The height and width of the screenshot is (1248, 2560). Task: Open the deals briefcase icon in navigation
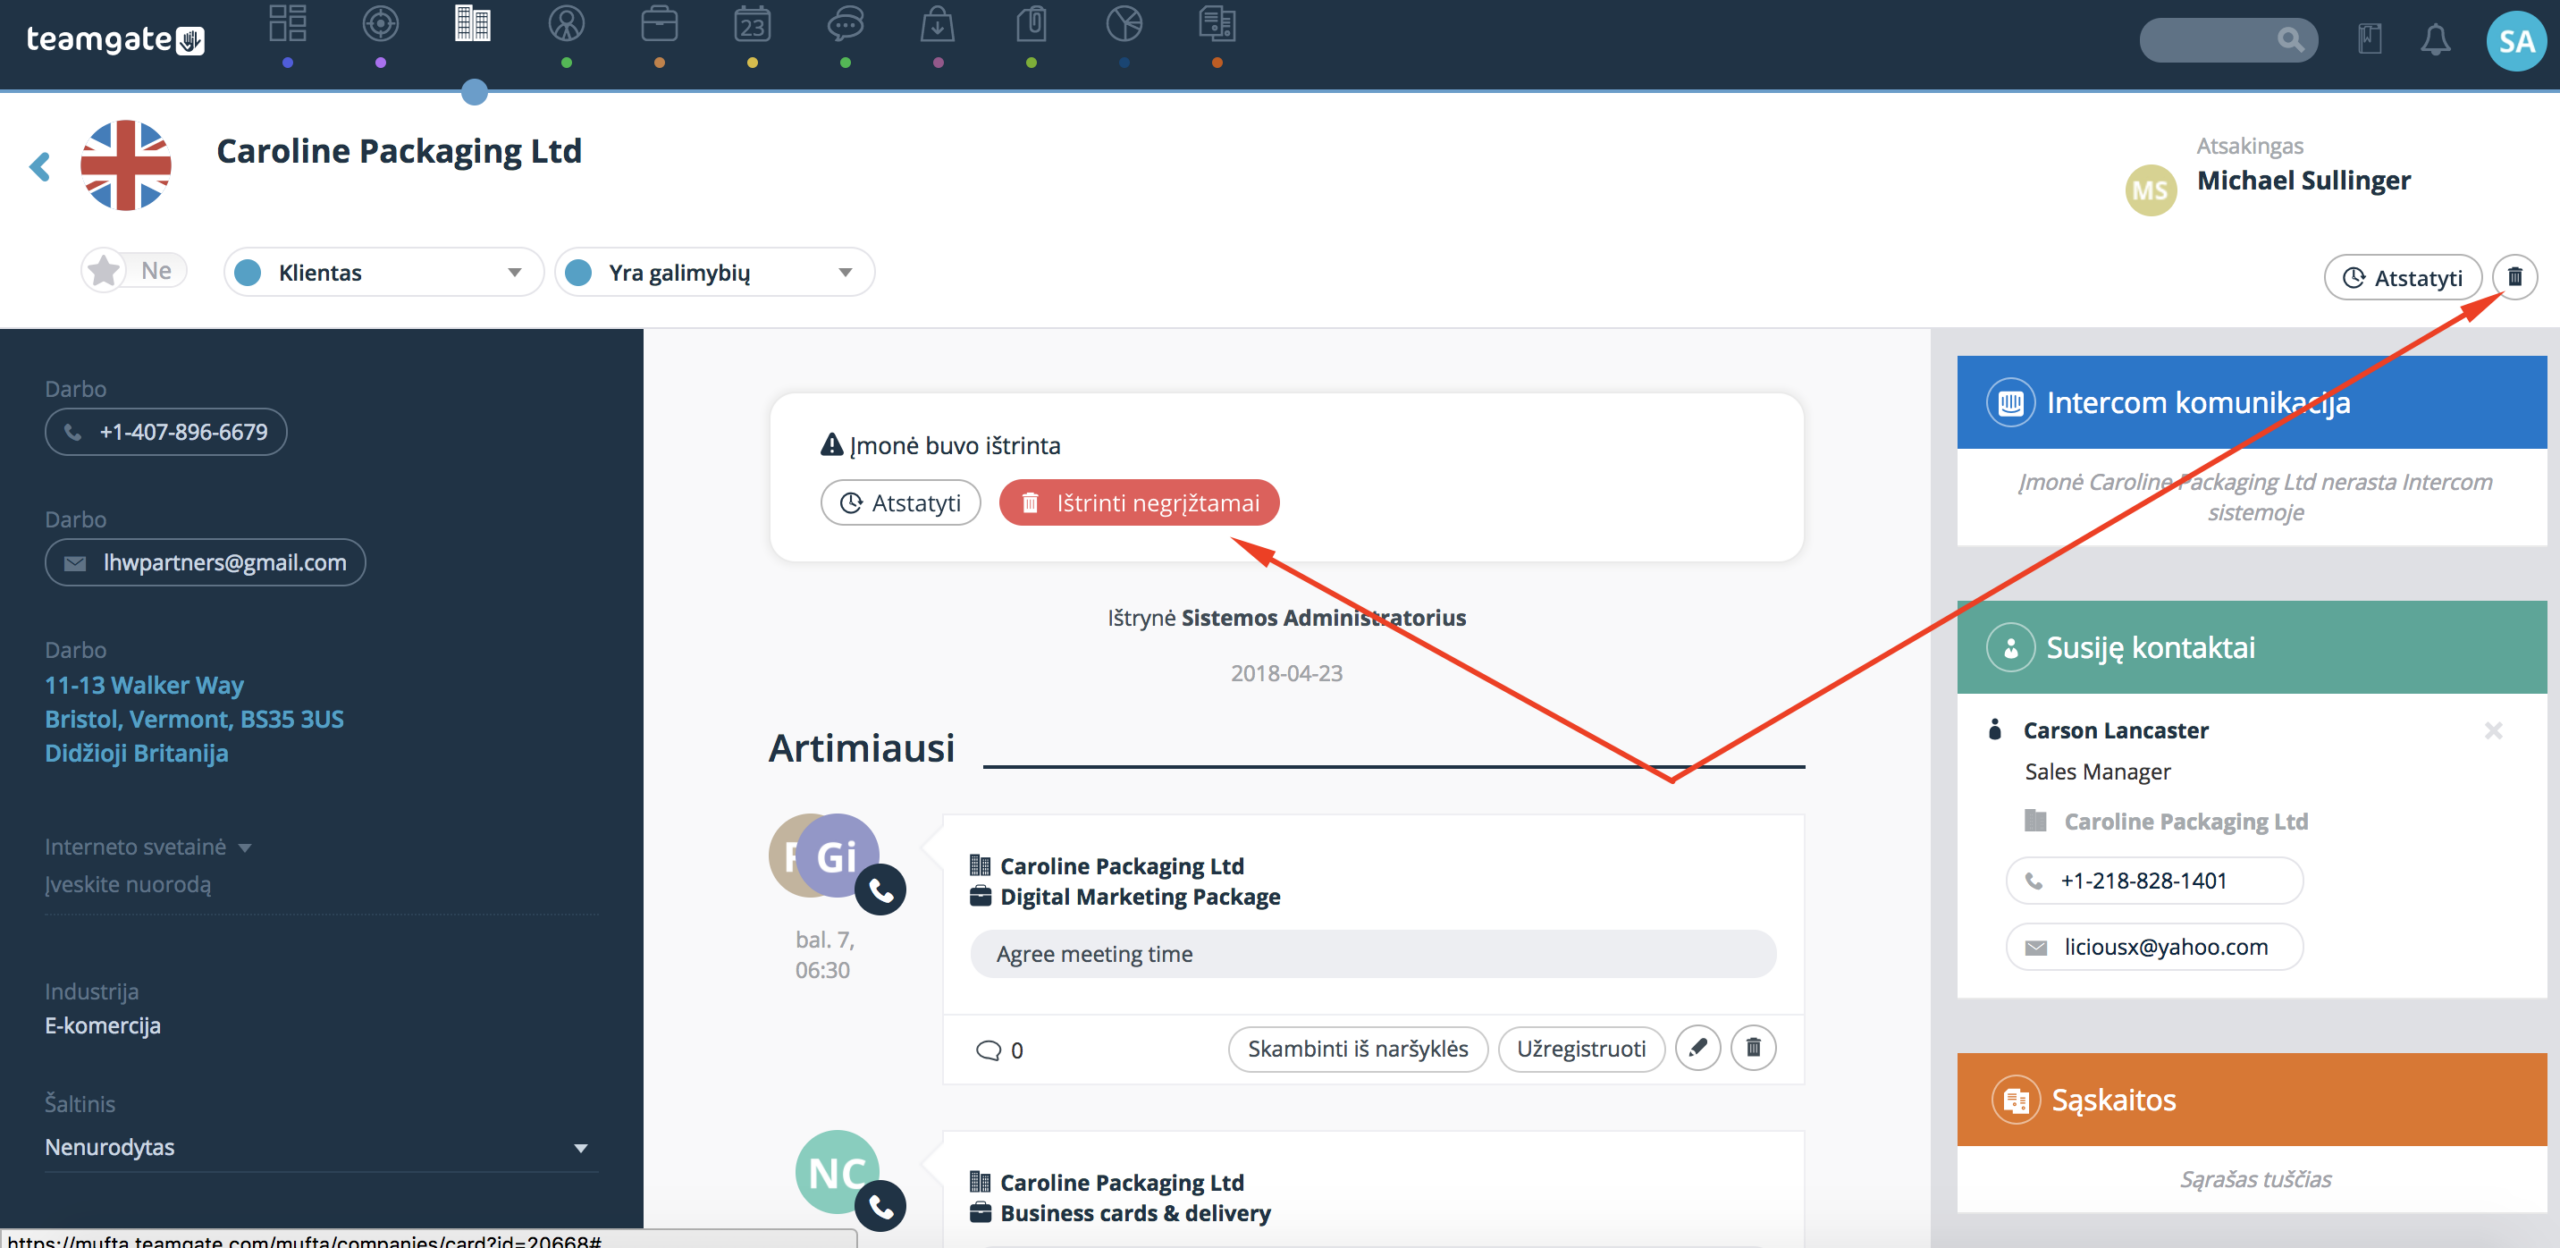(x=659, y=24)
